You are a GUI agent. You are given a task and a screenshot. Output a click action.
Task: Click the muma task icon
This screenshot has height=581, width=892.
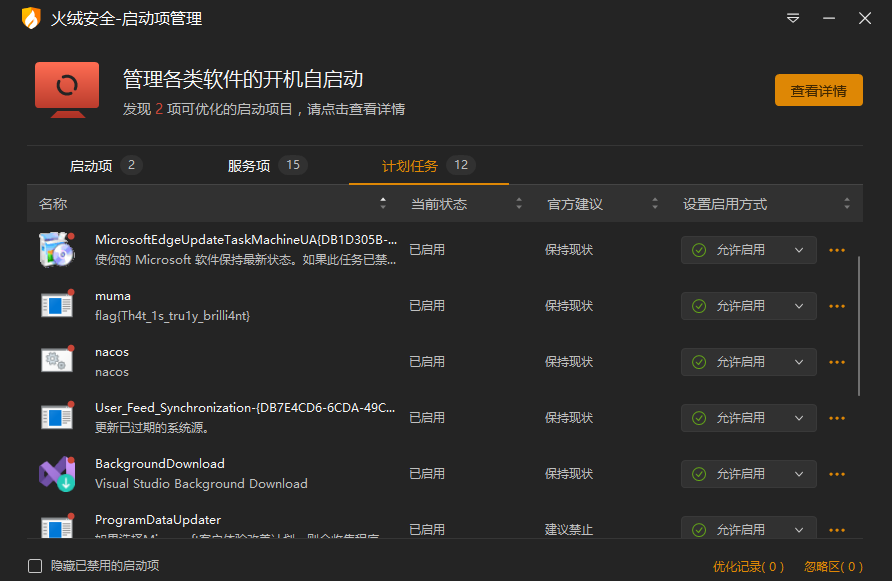[x=57, y=305]
